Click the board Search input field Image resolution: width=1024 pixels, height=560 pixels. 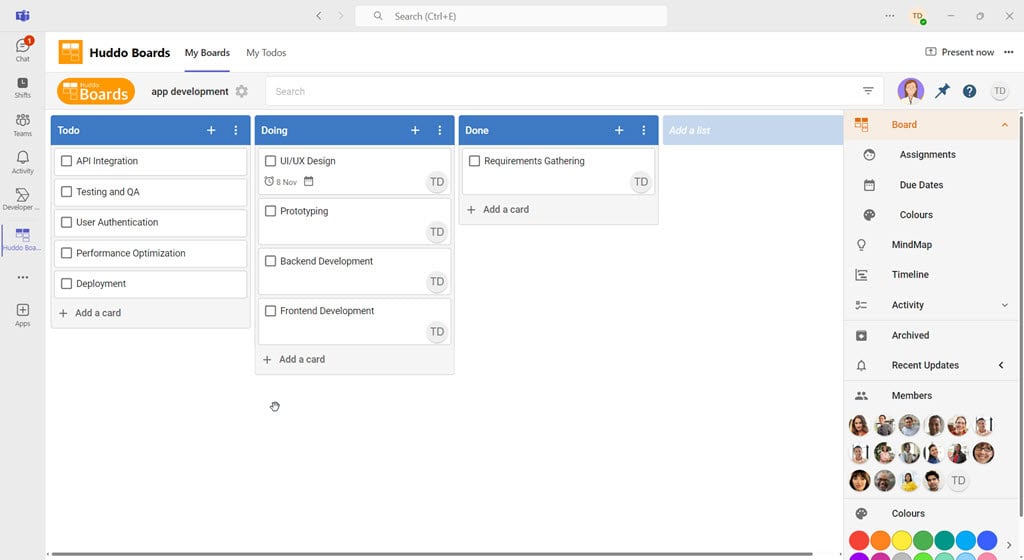coord(565,91)
